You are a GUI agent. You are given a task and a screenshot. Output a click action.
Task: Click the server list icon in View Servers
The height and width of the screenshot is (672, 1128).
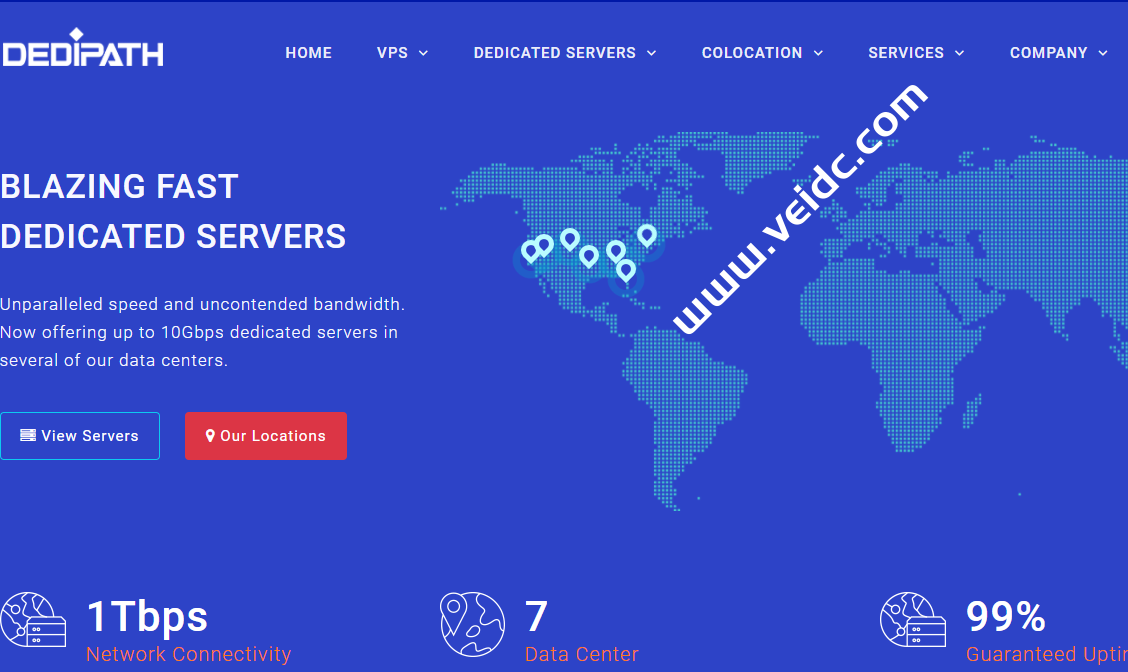[x=28, y=436]
